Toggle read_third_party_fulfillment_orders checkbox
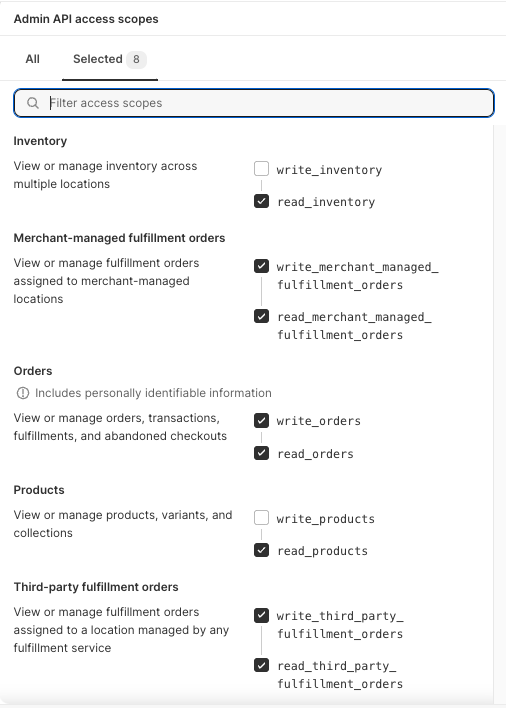This screenshot has height=708, width=506. click(261, 665)
